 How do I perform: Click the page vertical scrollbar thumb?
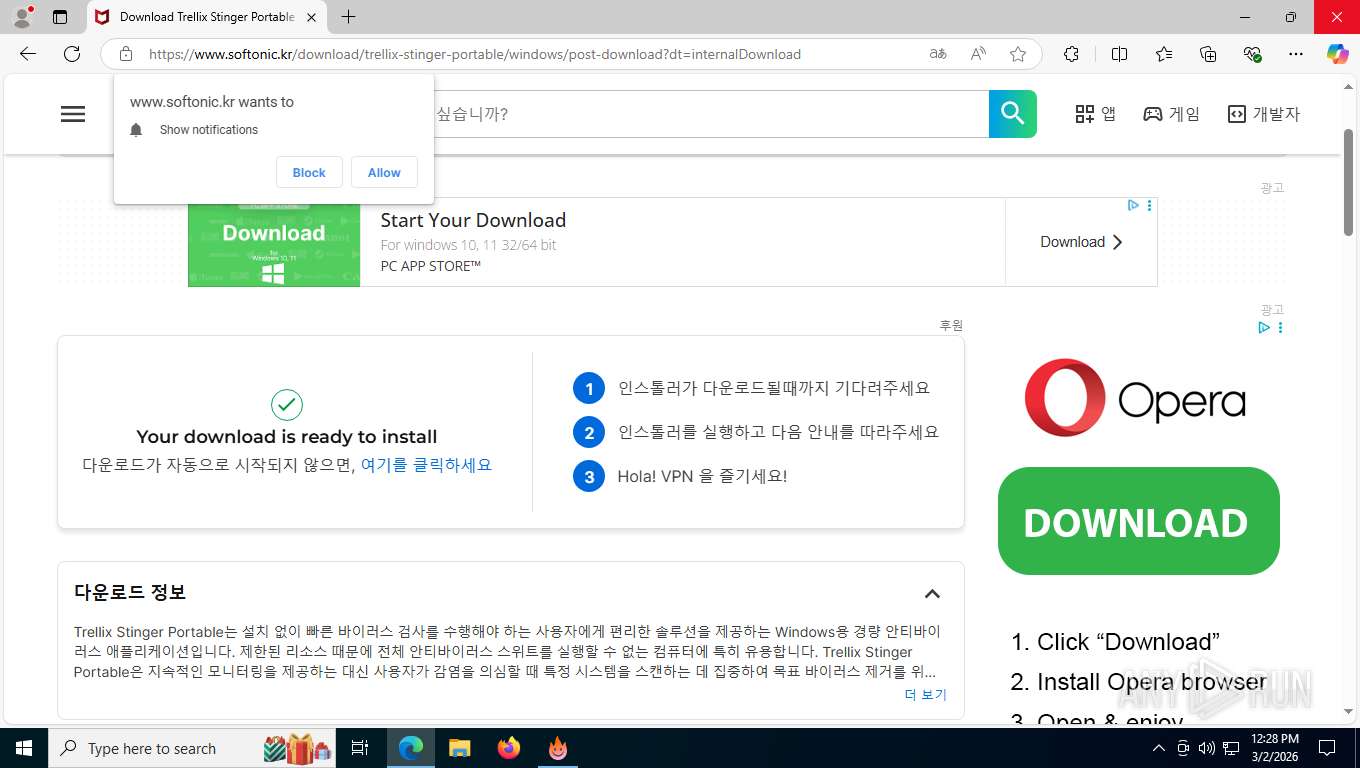point(1348,182)
